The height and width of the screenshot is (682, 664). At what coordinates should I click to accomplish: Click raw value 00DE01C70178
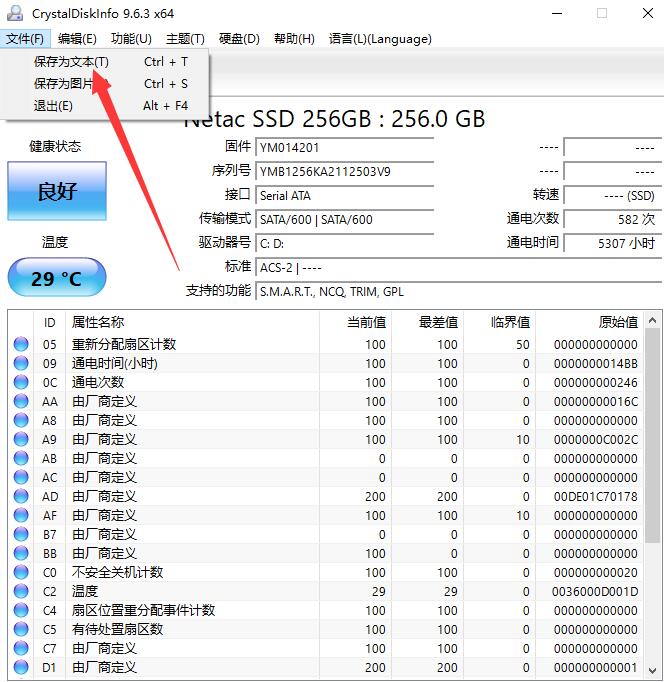[596, 496]
